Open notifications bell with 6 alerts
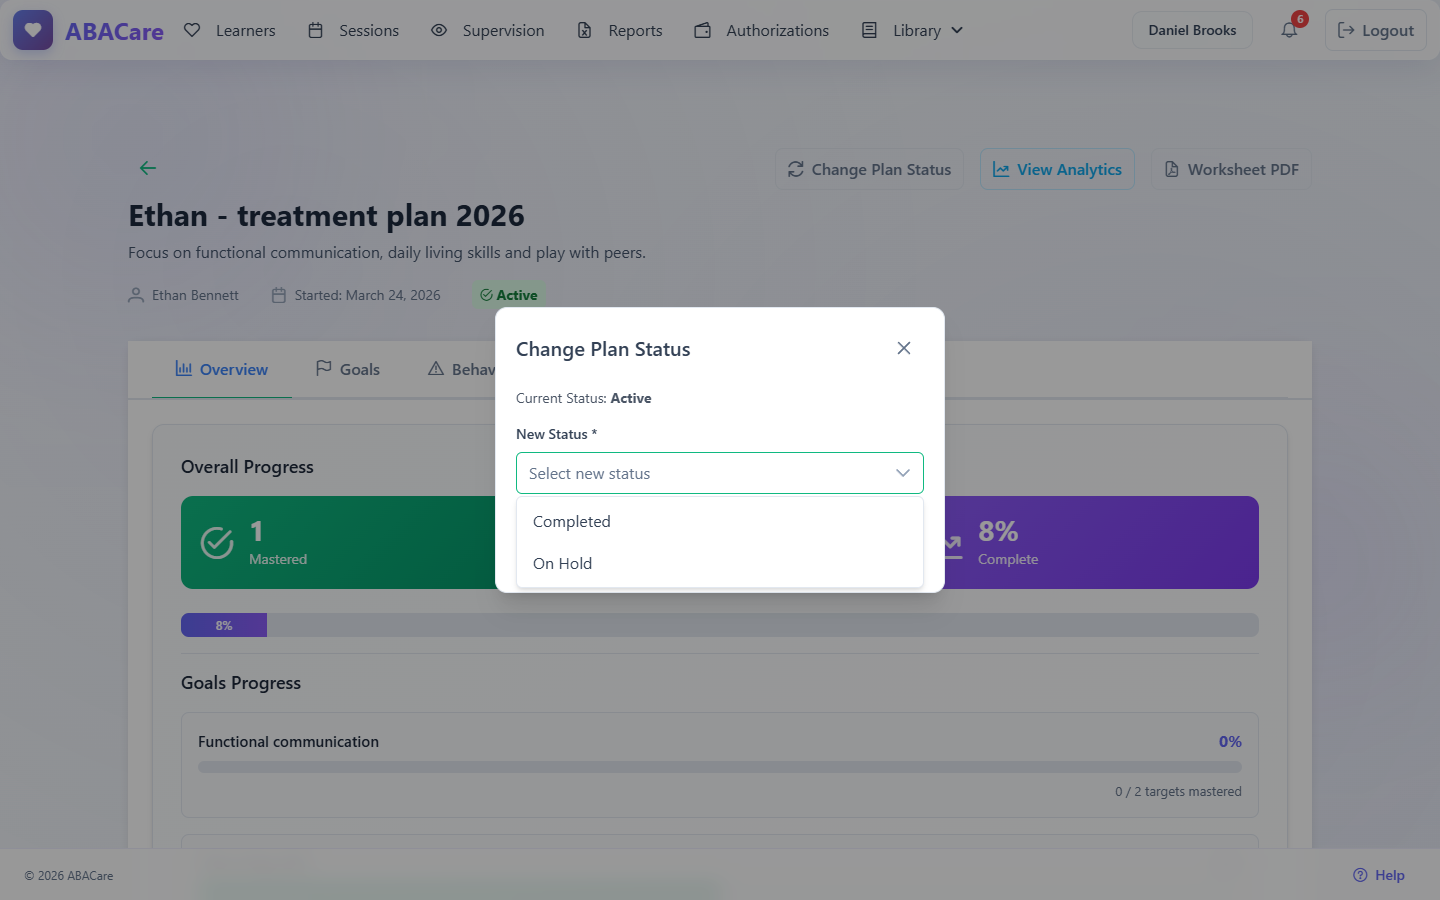 click(x=1290, y=30)
